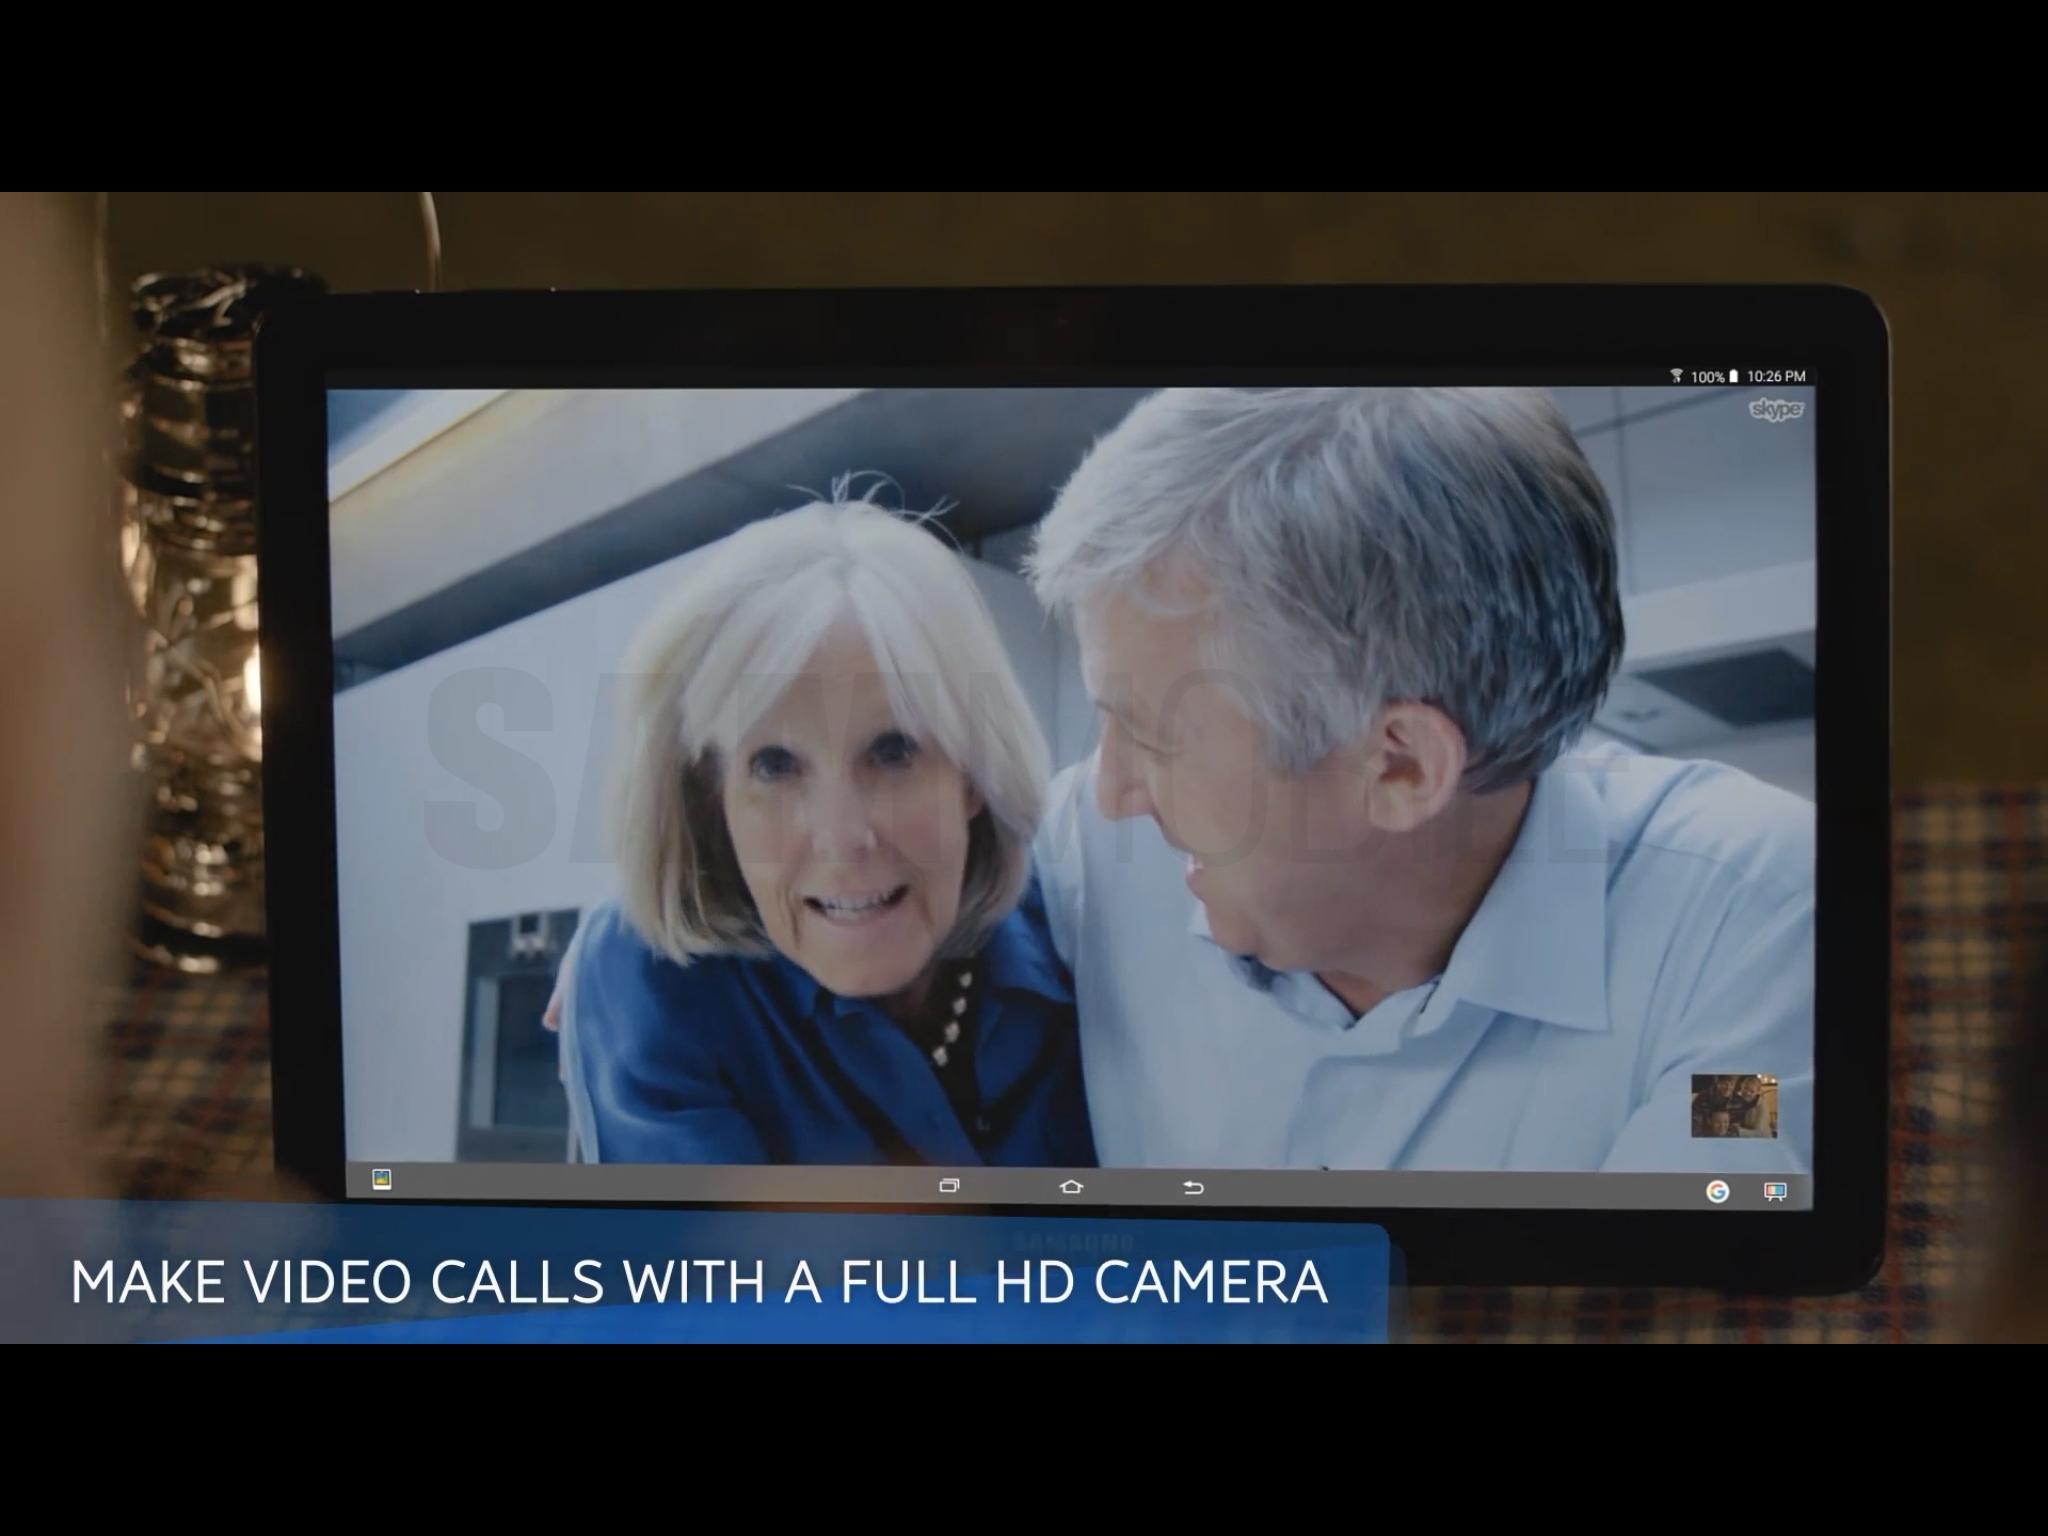The image size is (2048, 1536).
Task: Open the Gallery icon in navigation bar
Action: click(381, 1180)
